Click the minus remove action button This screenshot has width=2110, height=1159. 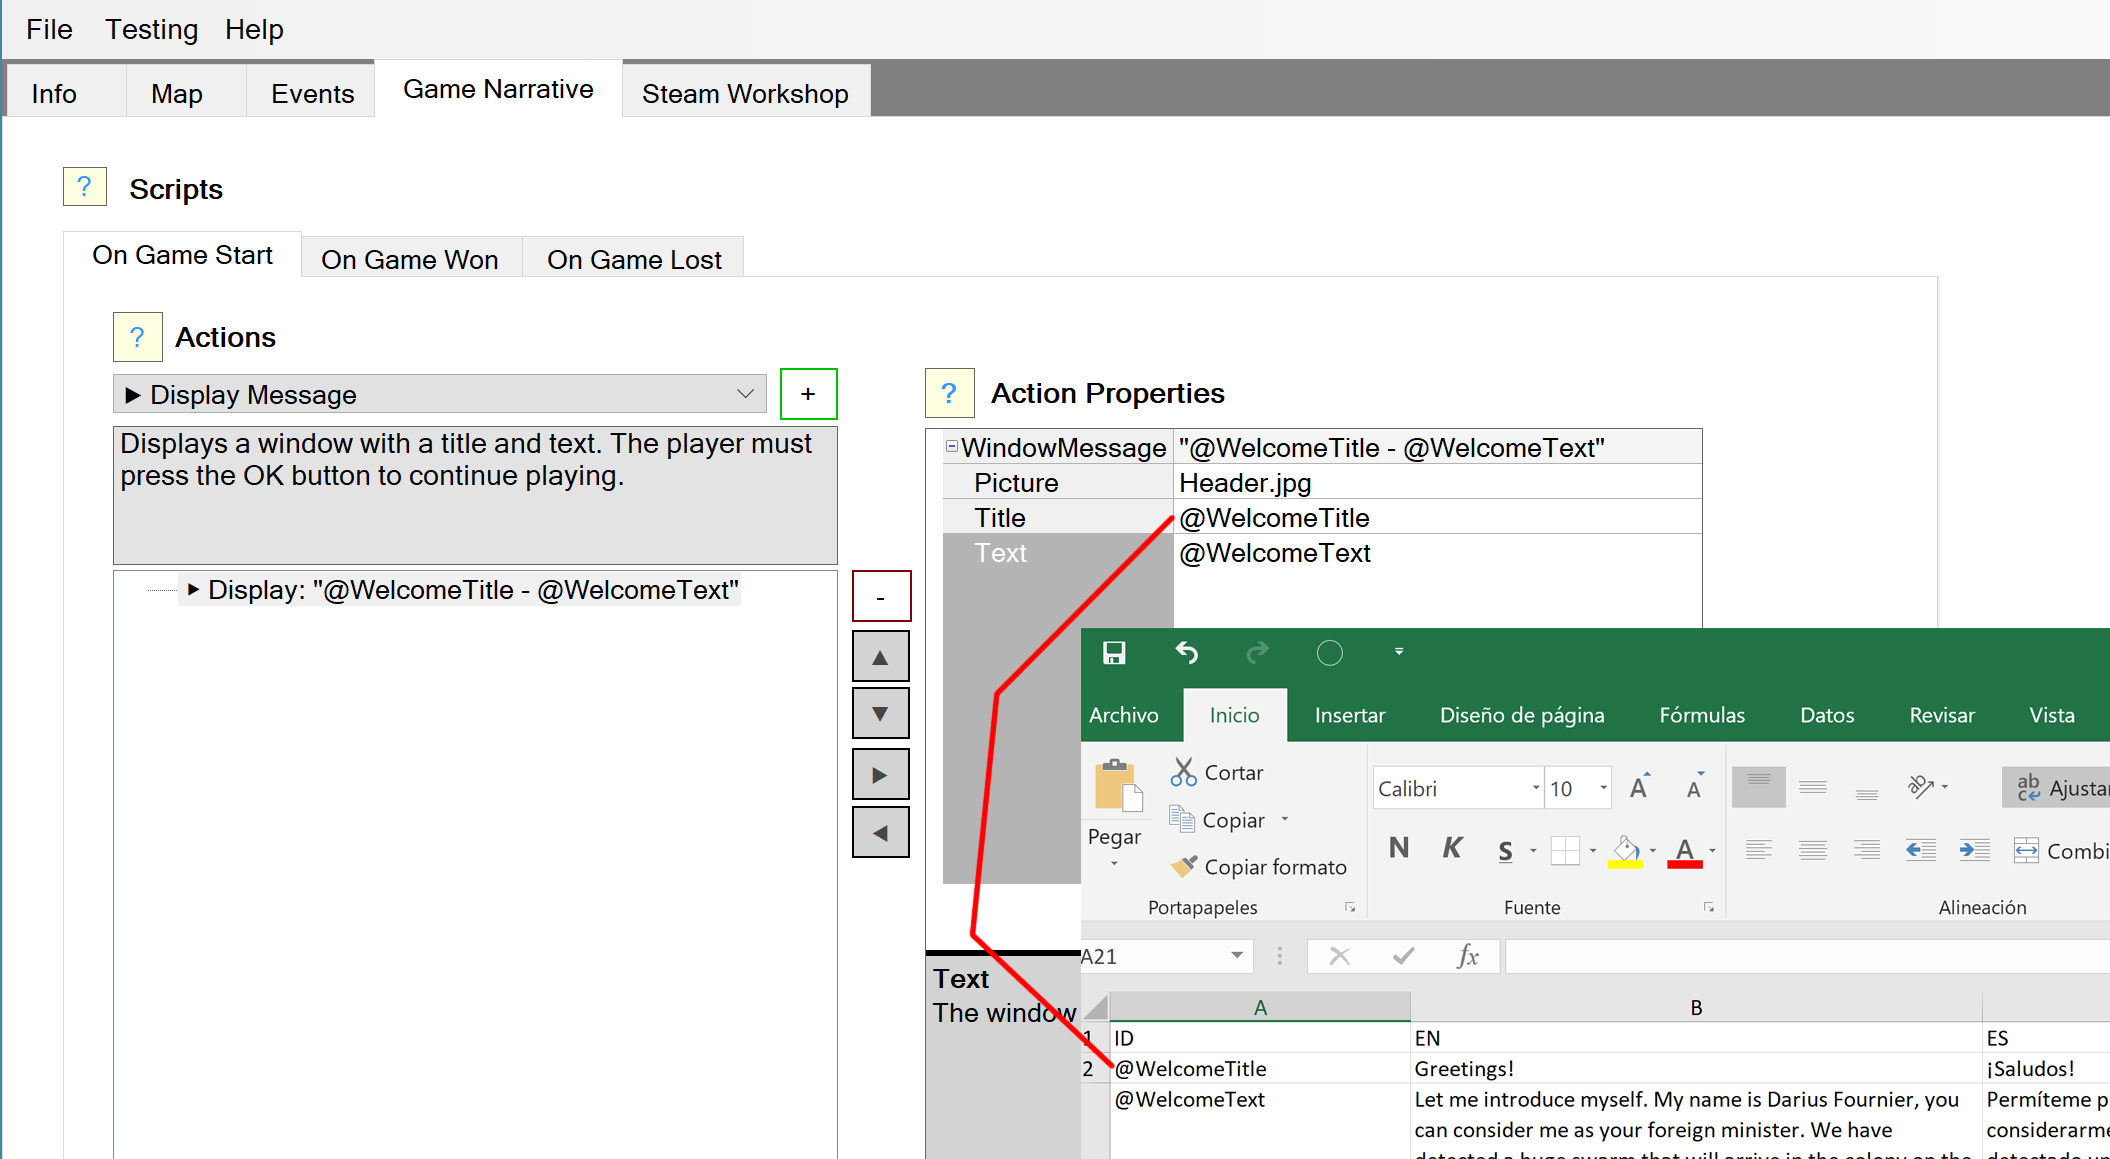[881, 597]
